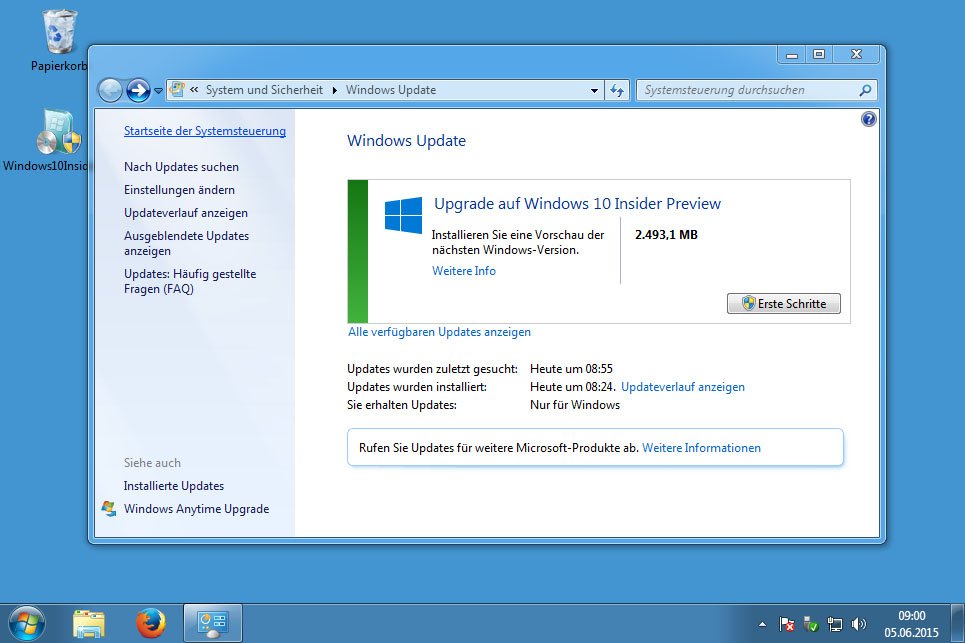
Task: Click the safely remove hardware tray icon
Action: tap(811, 625)
